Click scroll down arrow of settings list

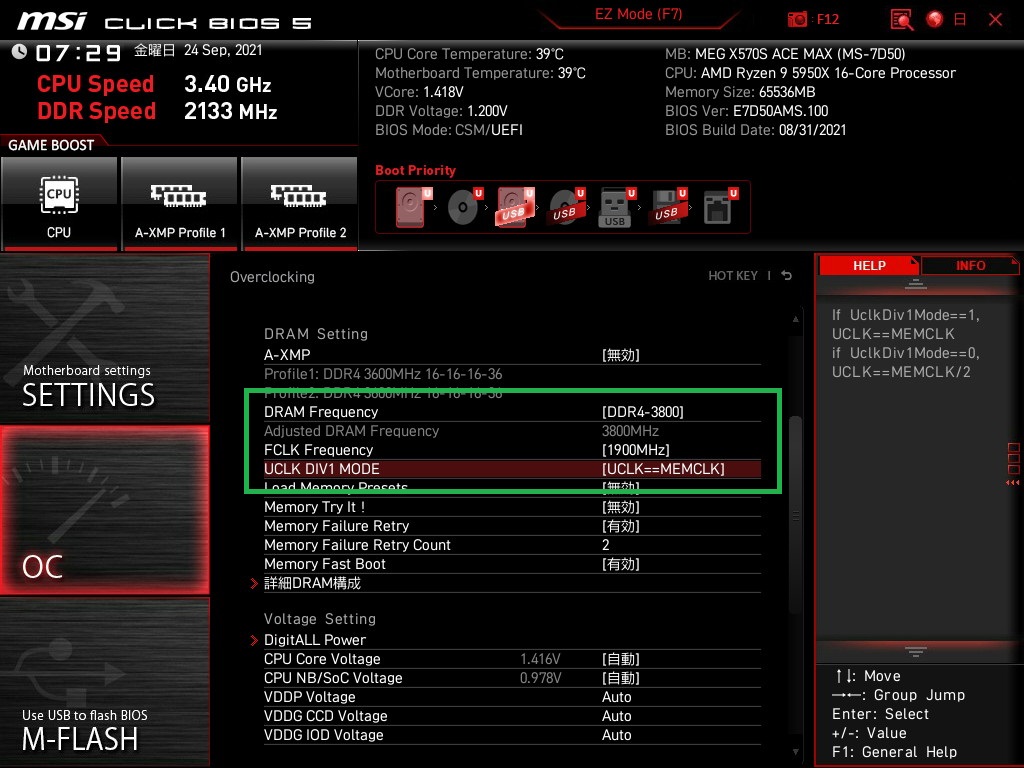click(795, 752)
